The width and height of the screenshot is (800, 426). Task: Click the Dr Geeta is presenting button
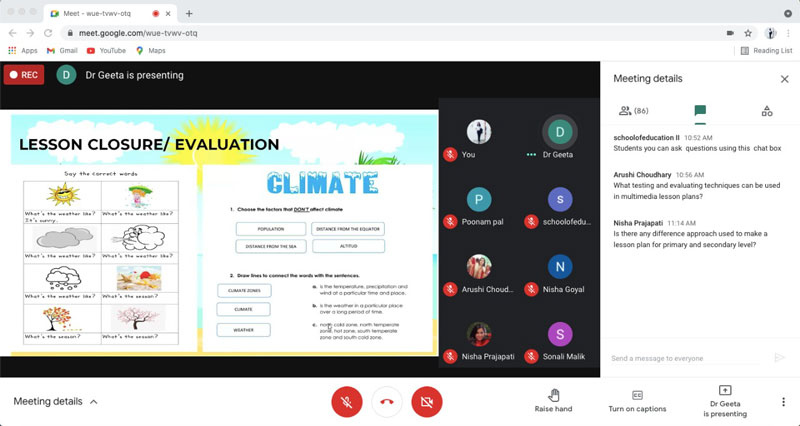[725, 400]
